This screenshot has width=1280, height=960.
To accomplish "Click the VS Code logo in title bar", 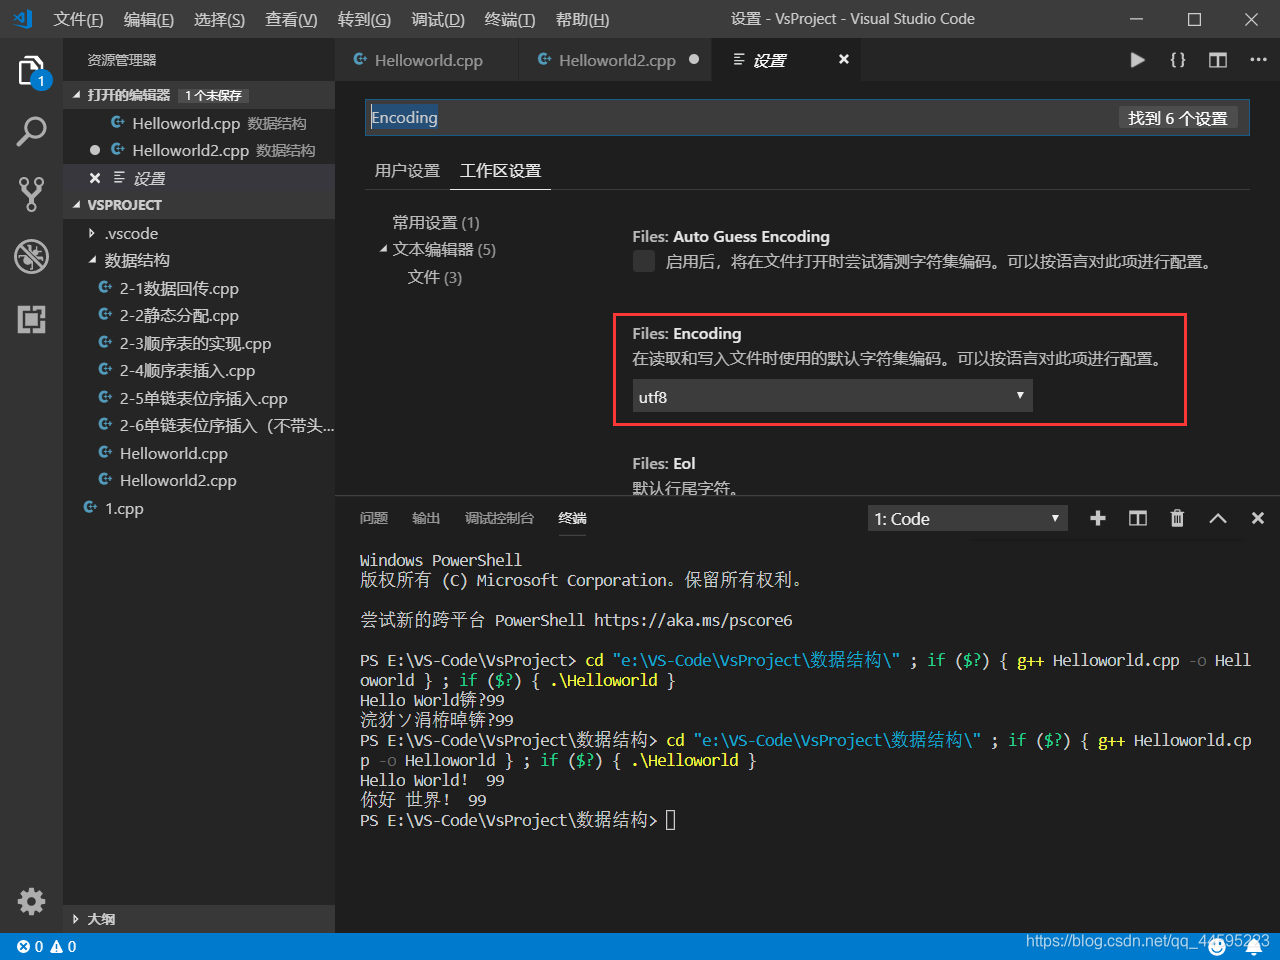I will click(23, 19).
